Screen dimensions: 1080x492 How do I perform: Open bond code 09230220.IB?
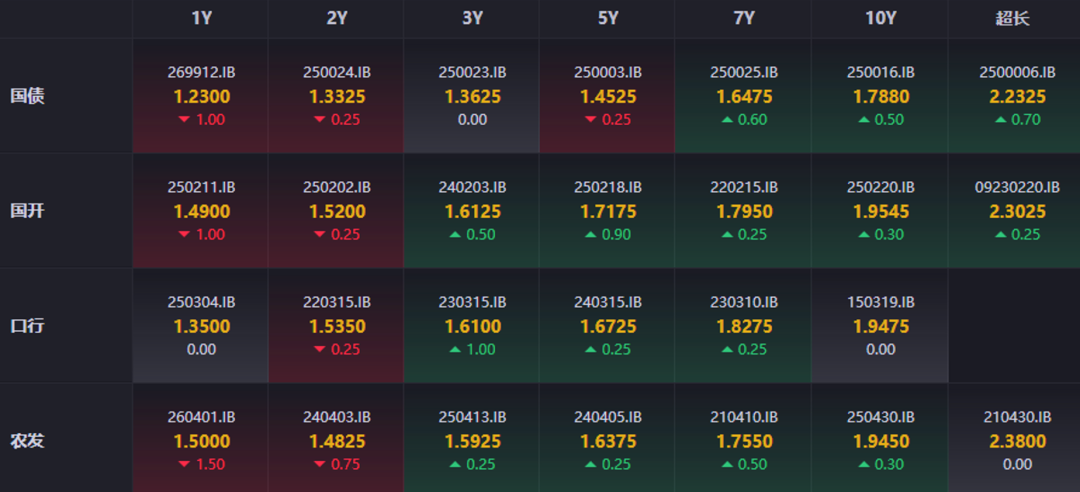pos(1016,187)
